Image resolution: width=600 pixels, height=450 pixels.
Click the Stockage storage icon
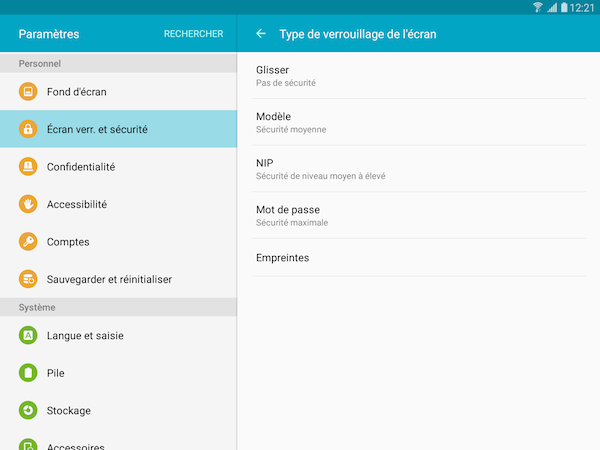28,410
